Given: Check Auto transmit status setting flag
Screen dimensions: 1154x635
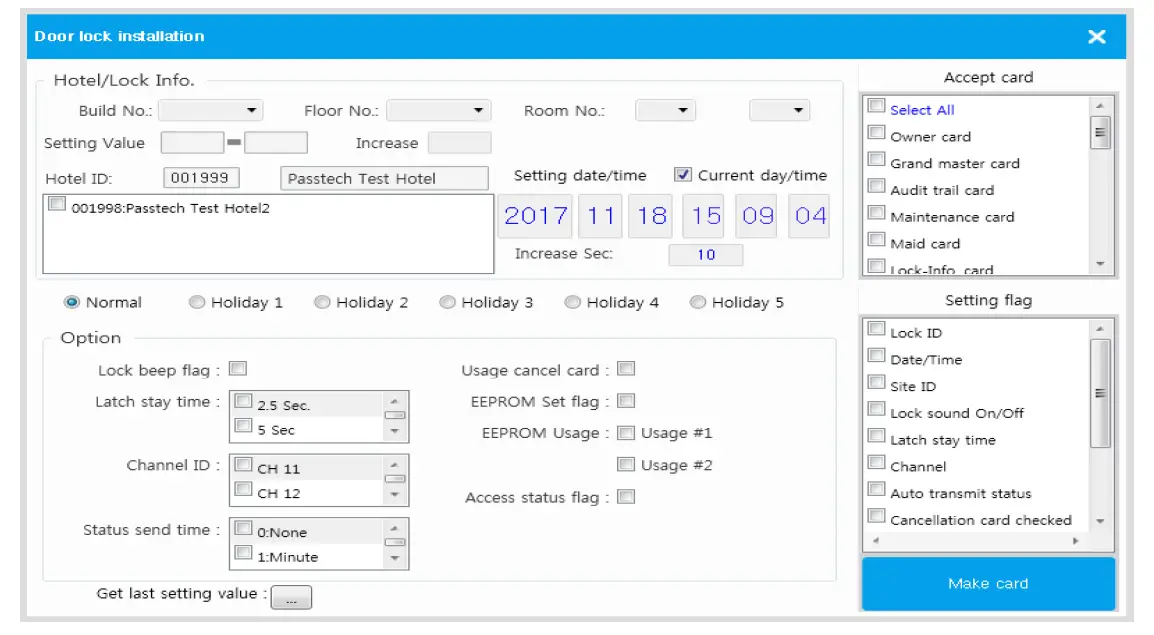Looking at the screenshot, I should coord(876,489).
